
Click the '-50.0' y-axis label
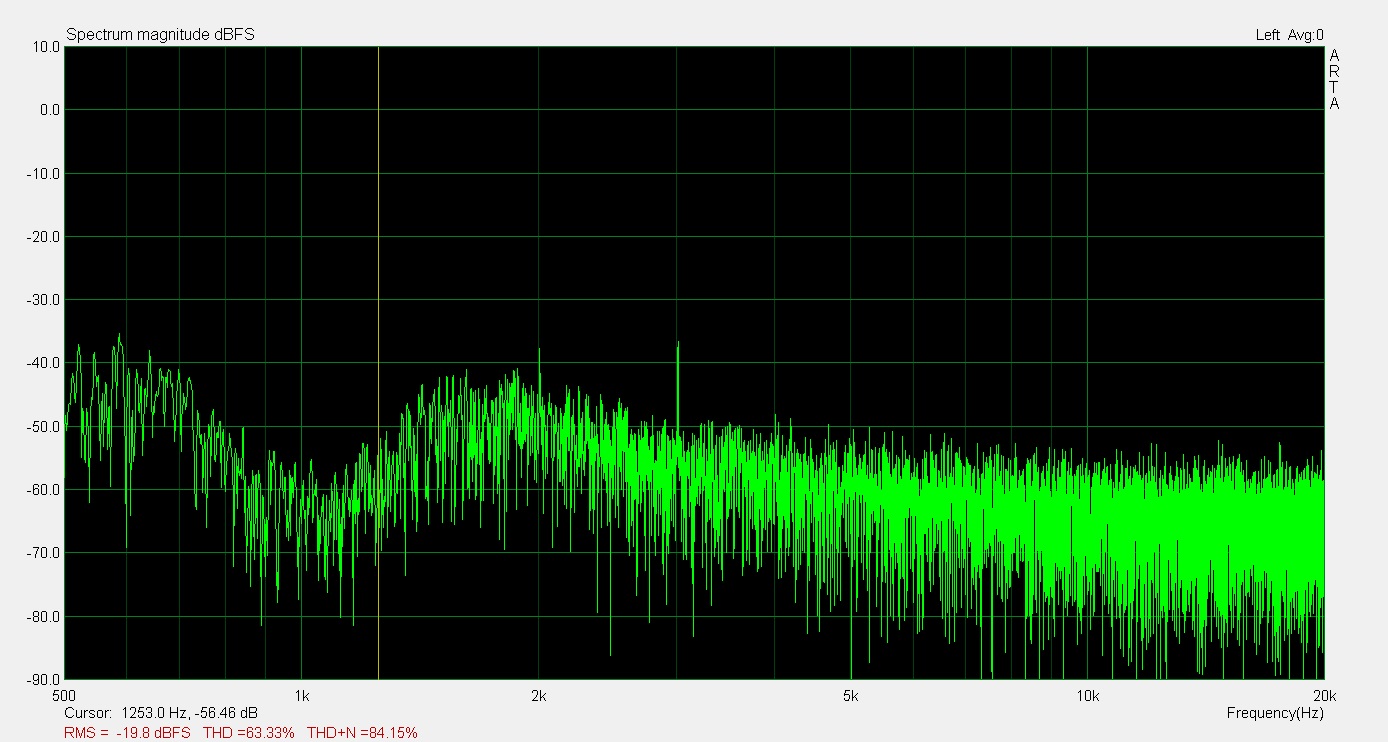[42, 427]
